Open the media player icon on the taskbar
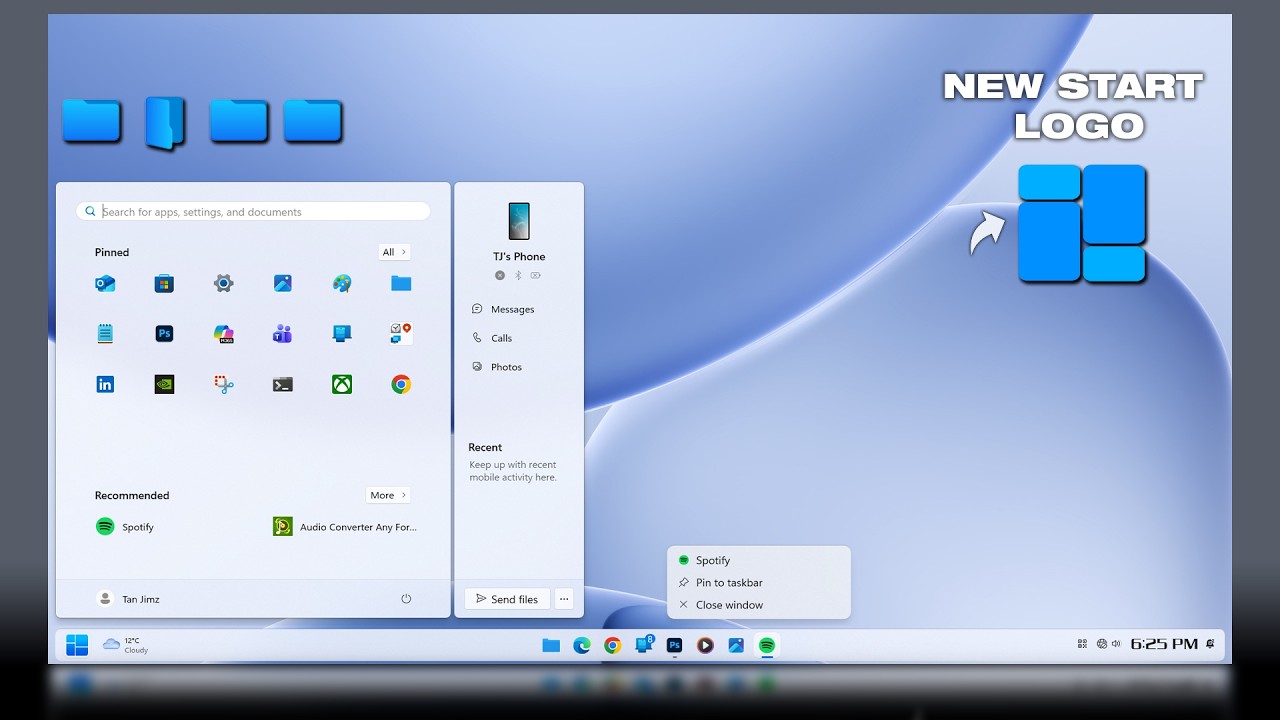The width and height of the screenshot is (1280, 720). coord(705,646)
